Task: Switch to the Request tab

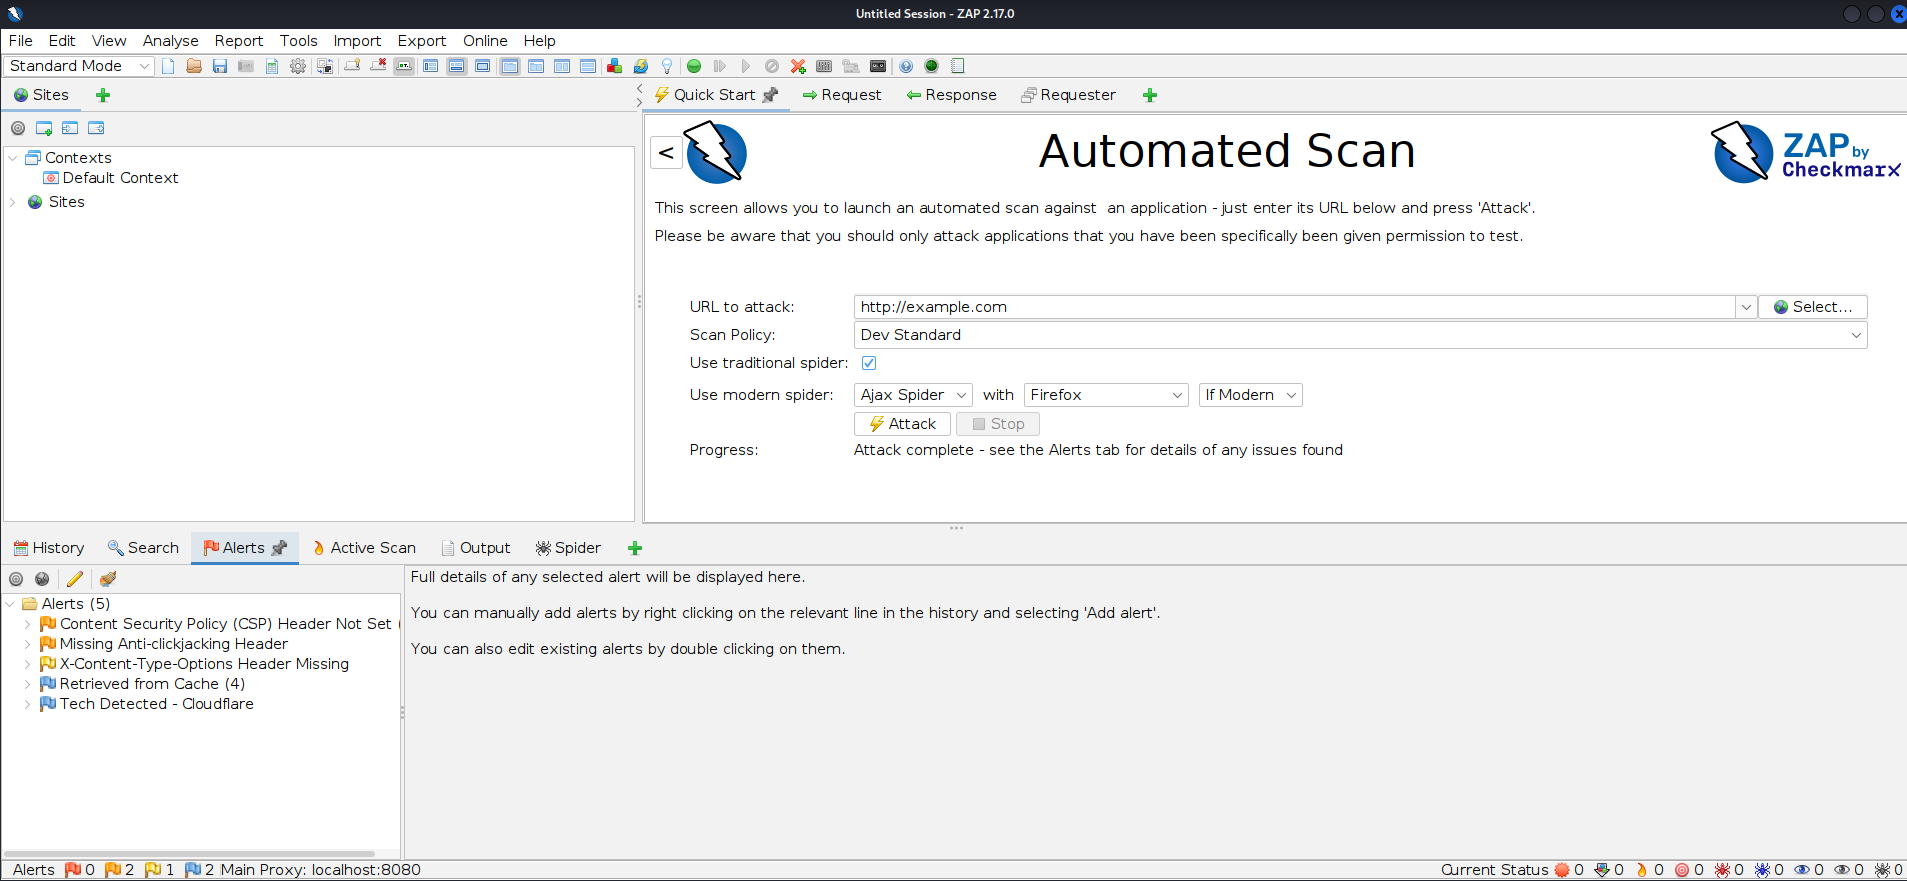Action: [841, 95]
